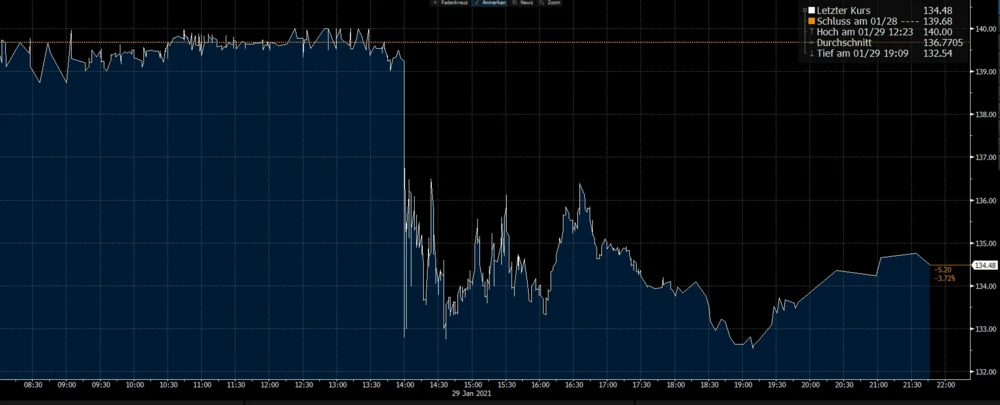The image size is (1000, 405).
Task: Click the Hoch am 01/29 marker icon
Action: point(811,32)
